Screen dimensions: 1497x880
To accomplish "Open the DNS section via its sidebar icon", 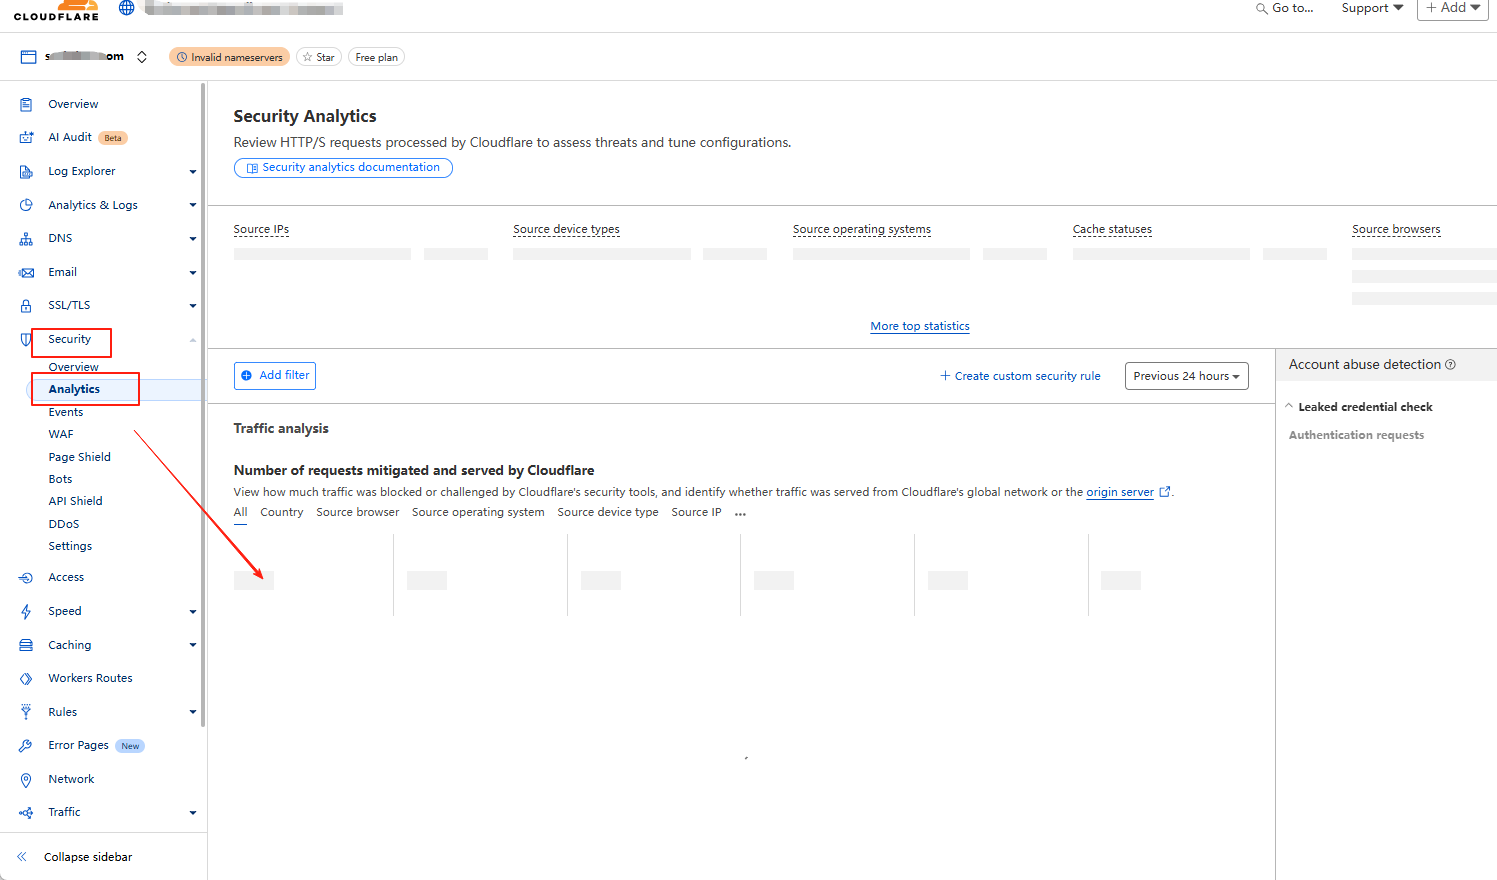I will (x=27, y=238).
